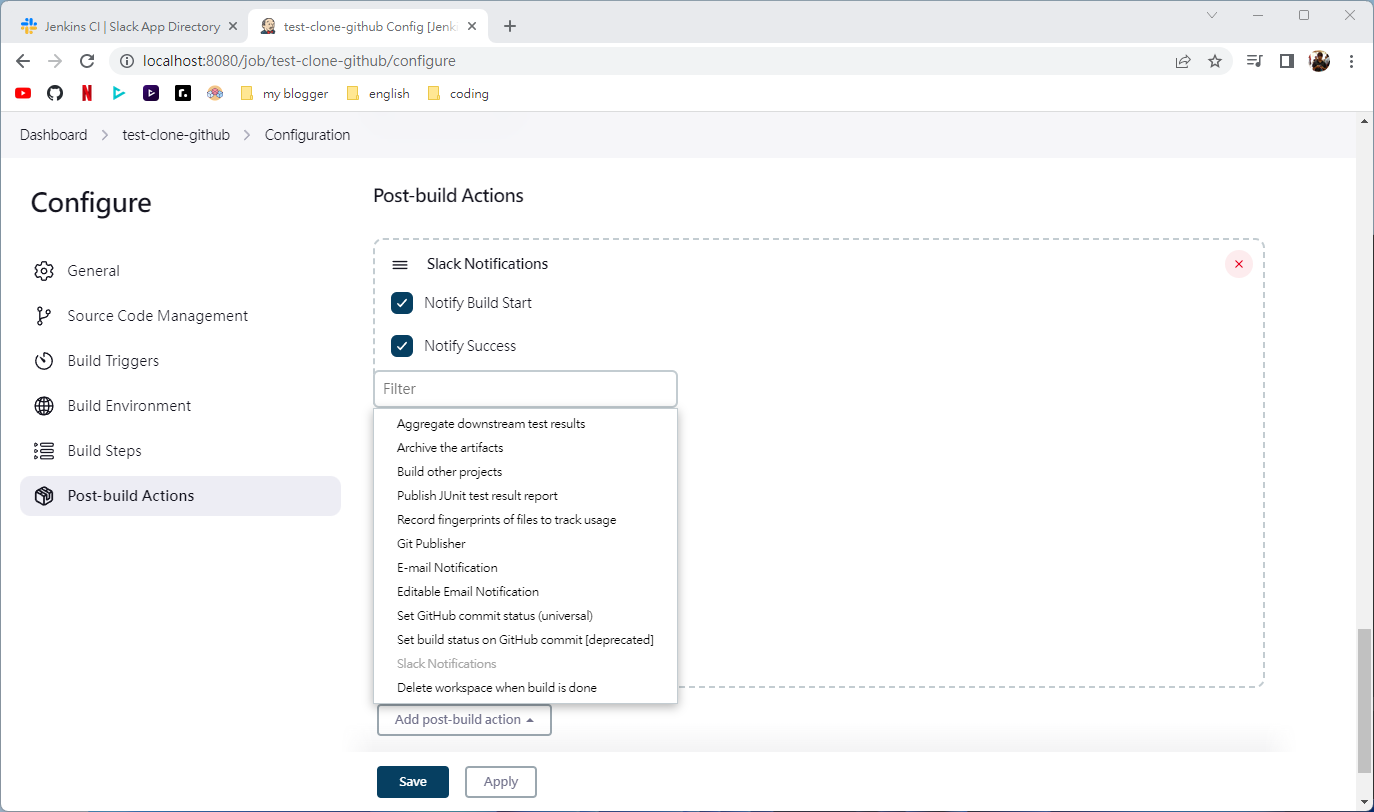Click the share page icon in address bar
The height and width of the screenshot is (812, 1374).
[x=1183, y=61]
